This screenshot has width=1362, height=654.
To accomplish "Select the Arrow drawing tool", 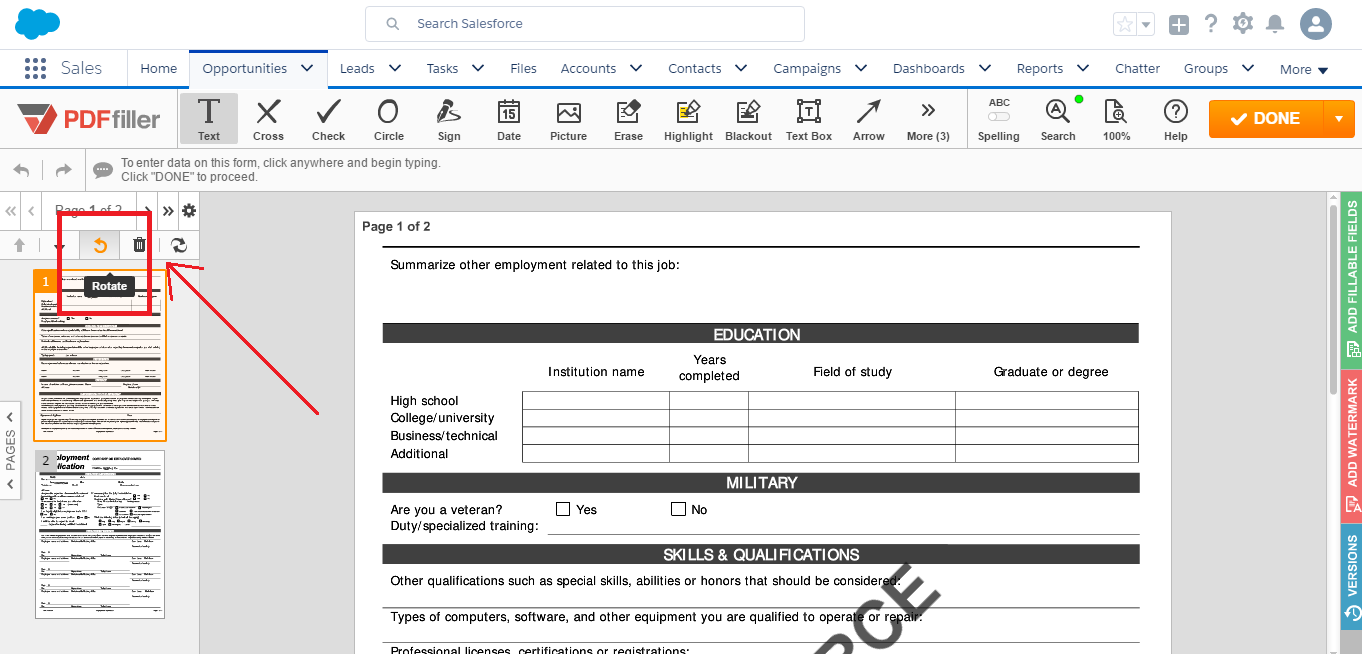I will 868,119.
